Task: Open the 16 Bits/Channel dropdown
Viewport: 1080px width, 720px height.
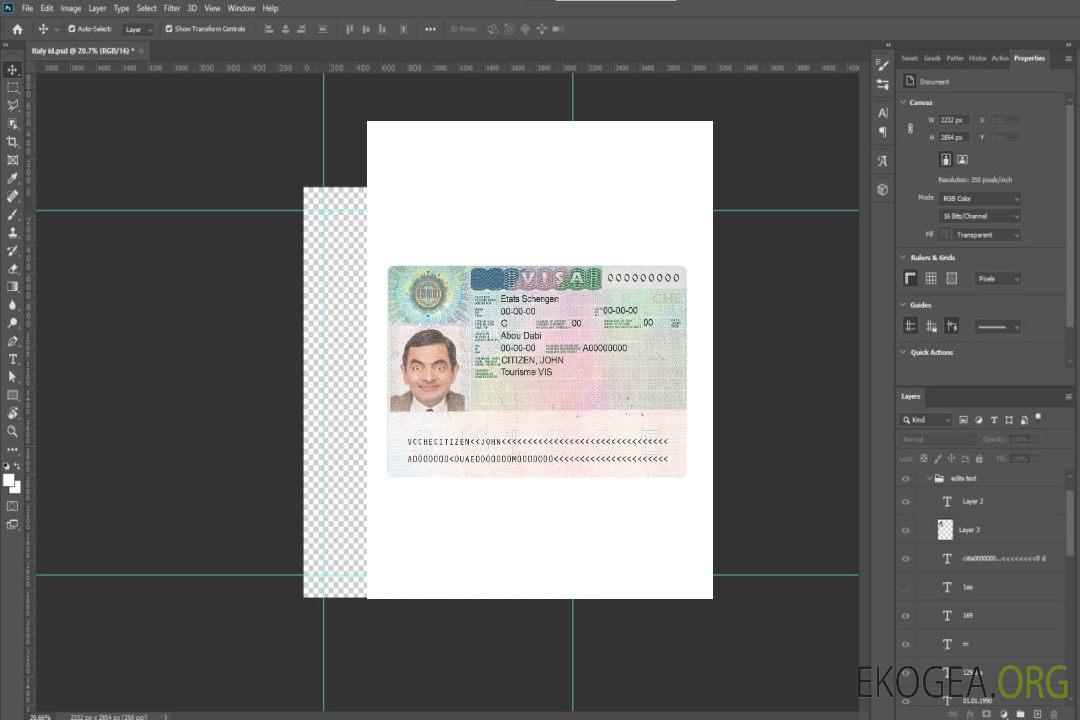Action: 979,216
